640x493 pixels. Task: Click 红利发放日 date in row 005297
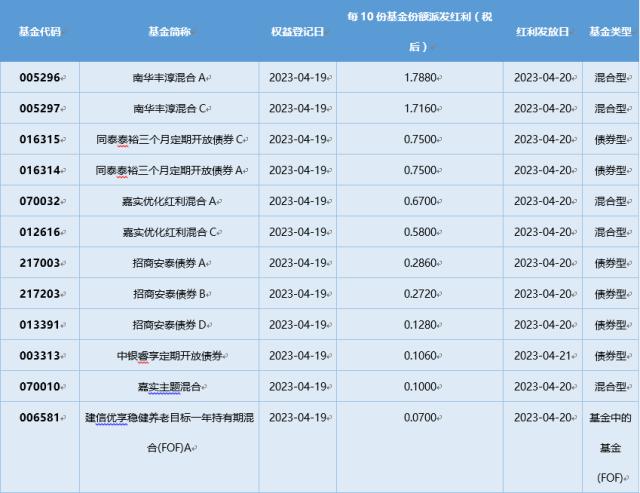pyautogui.click(x=542, y=108)
